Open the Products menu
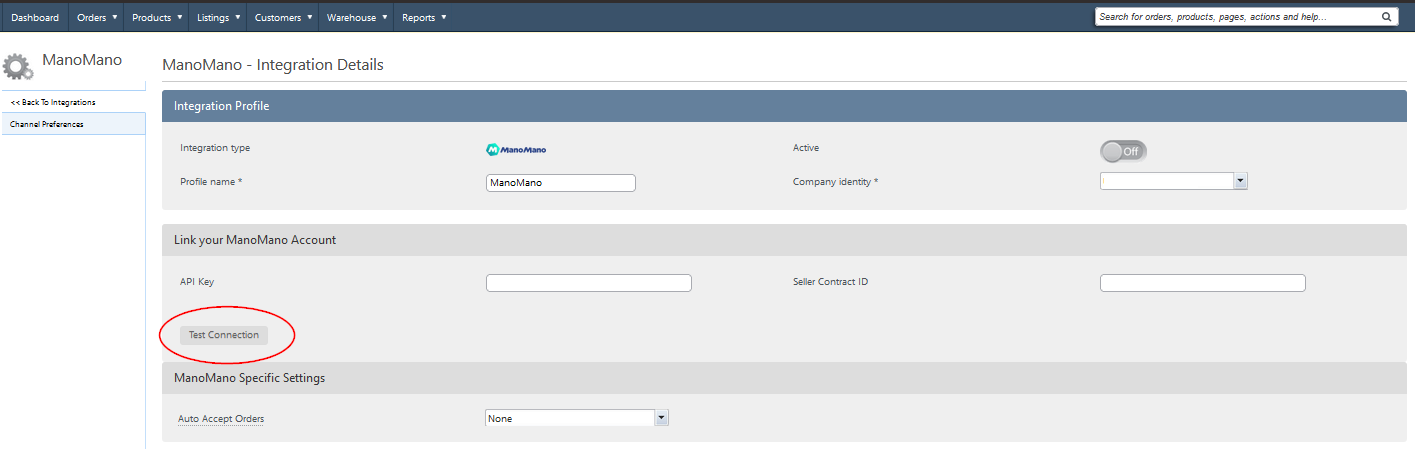Viewport: 1415px width, 449px height. tap(157, 17)
